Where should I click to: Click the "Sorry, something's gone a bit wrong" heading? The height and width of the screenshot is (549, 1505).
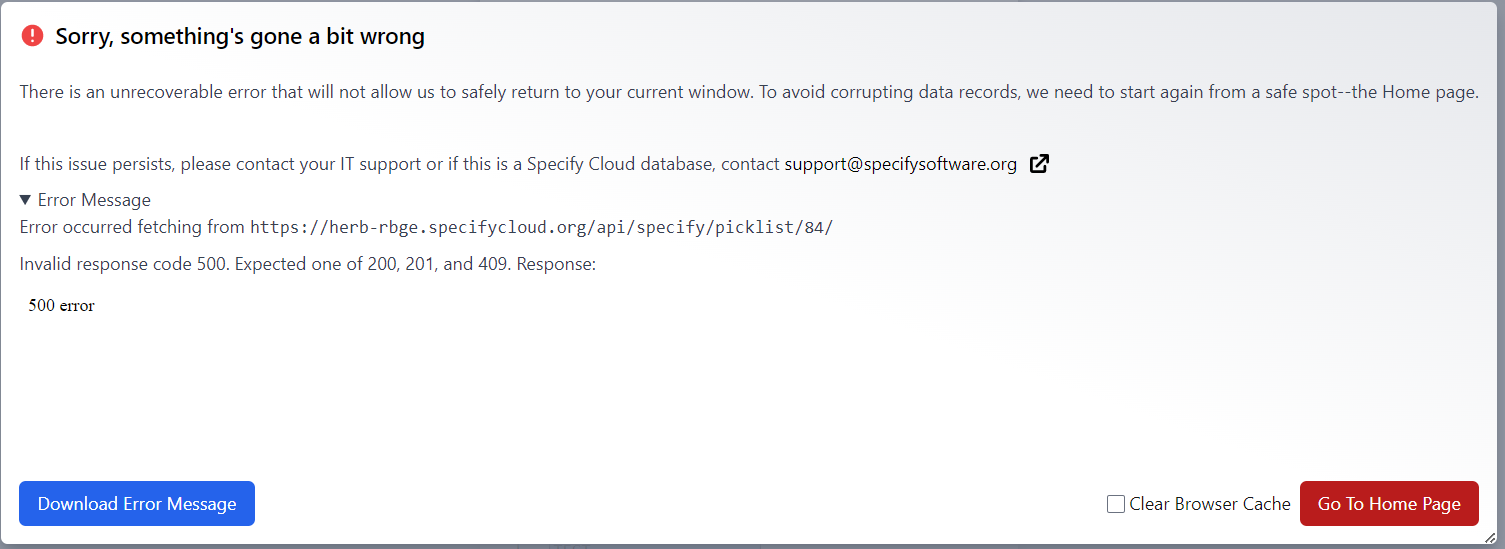pyautogui.click(x=240, y=37)
